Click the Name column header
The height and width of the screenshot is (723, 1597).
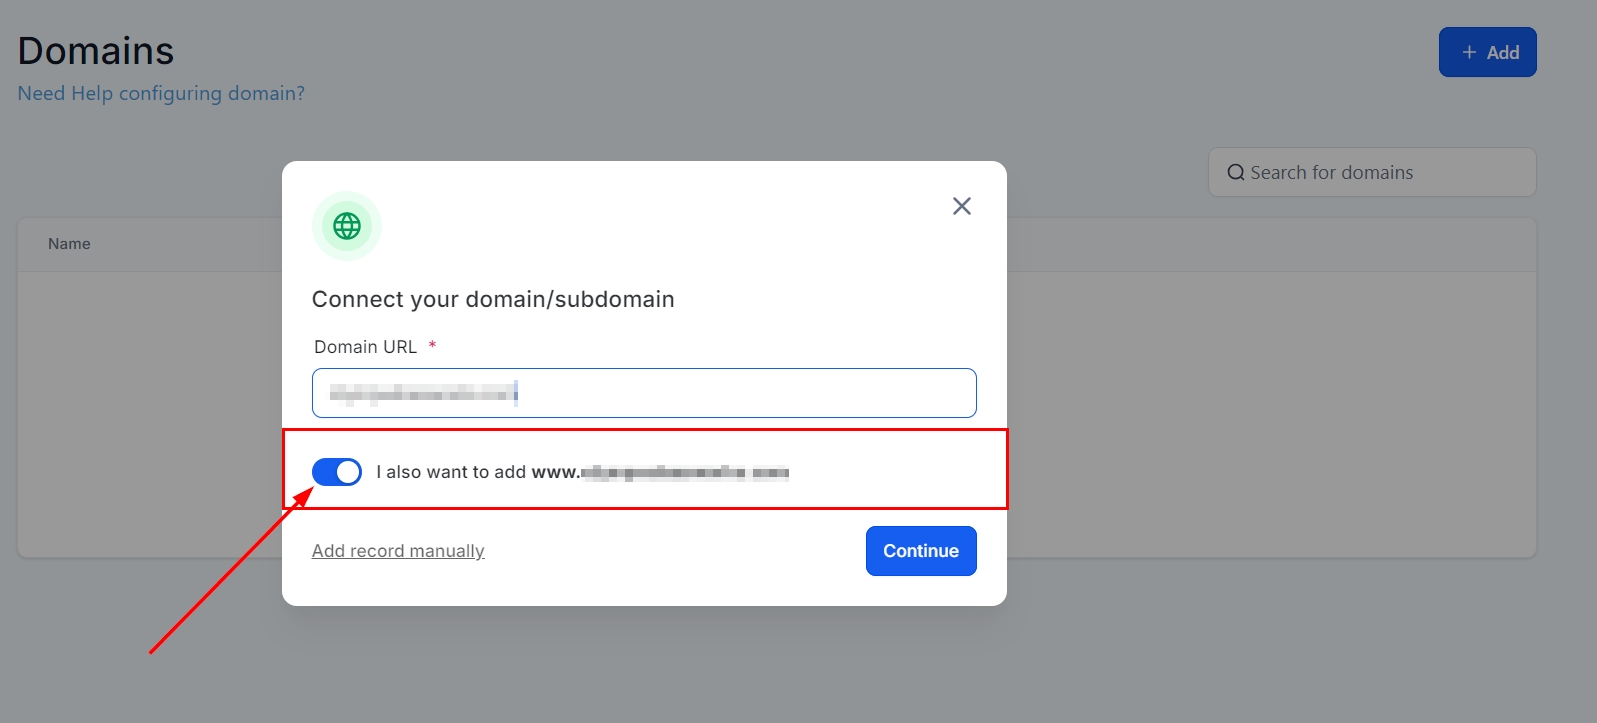coord(69,244)
